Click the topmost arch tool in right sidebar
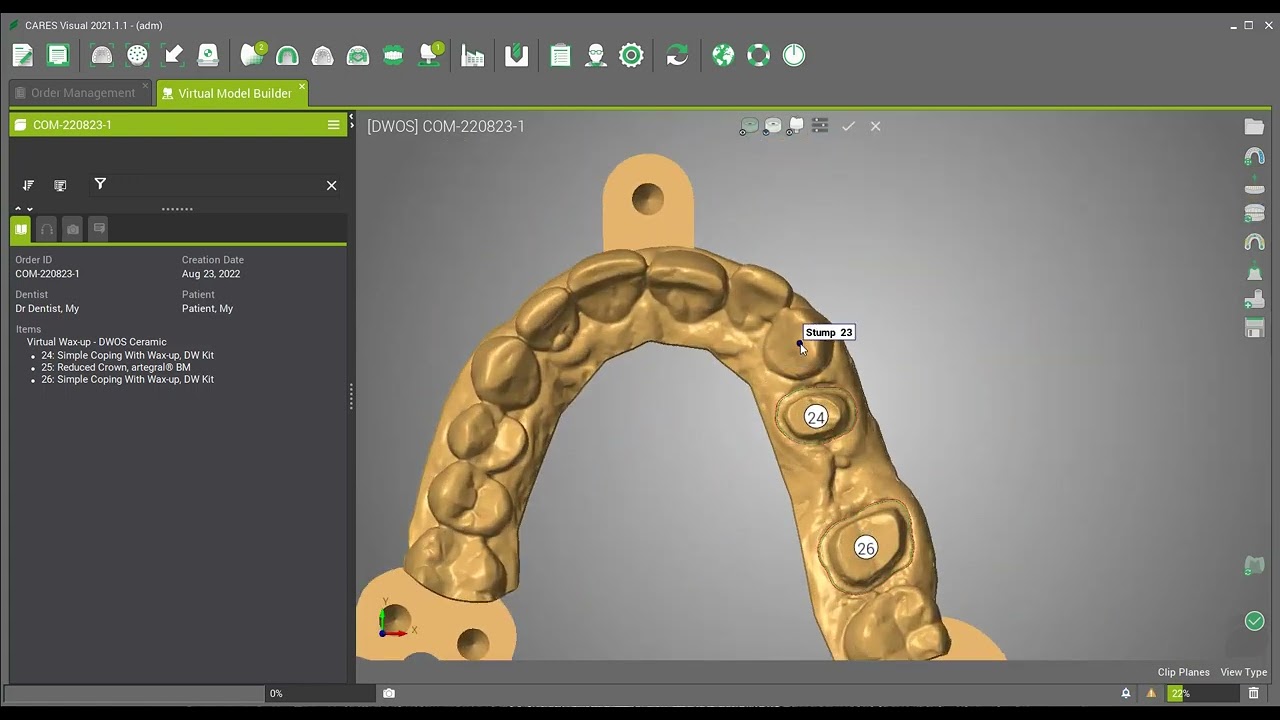Screen dimensions: 1280x720 pyautogui.click(x=1254, y=157)
